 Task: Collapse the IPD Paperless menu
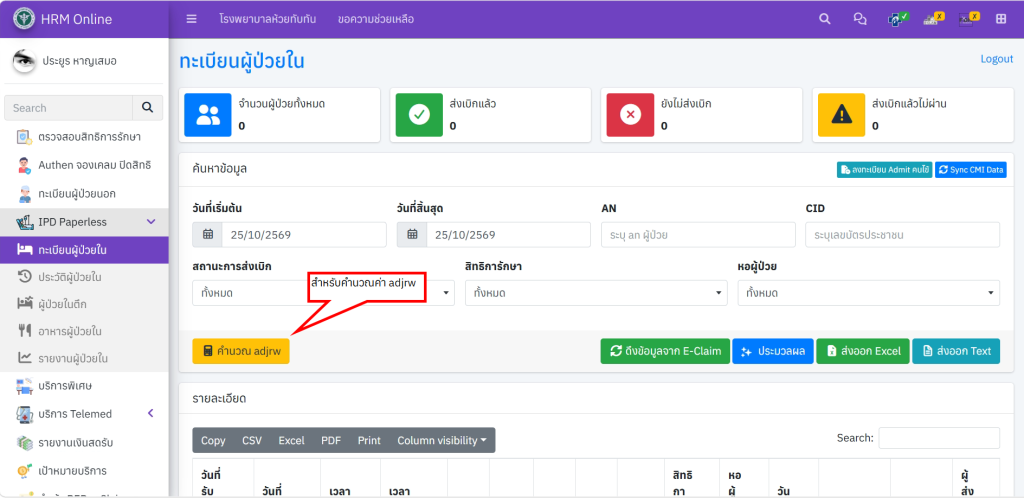tap(84, 222)
